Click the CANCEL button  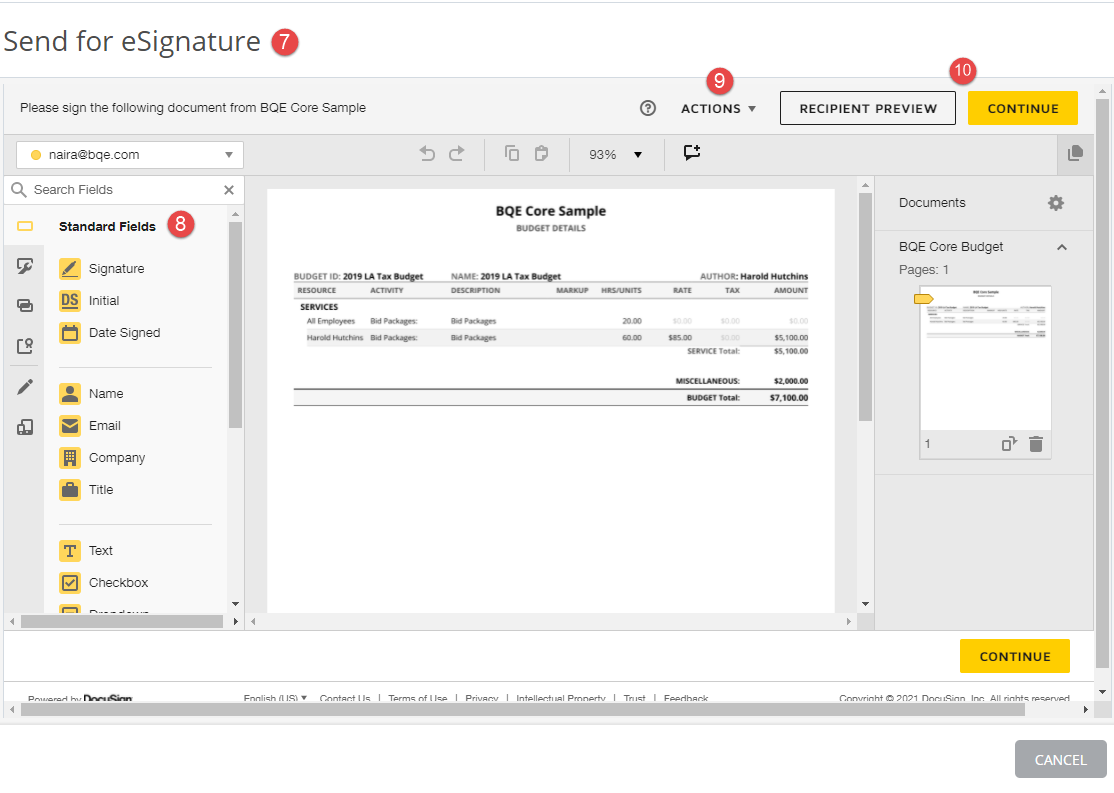(x=1060, y=760)
